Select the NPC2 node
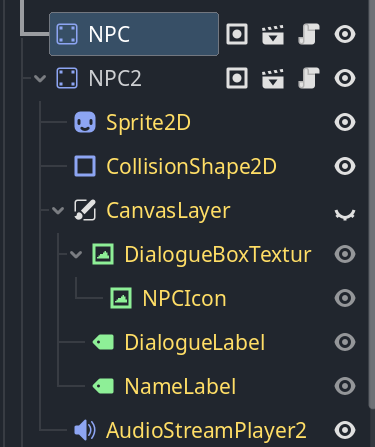The height and width of the screenshot is (447, 375). (x=115, y=78)
